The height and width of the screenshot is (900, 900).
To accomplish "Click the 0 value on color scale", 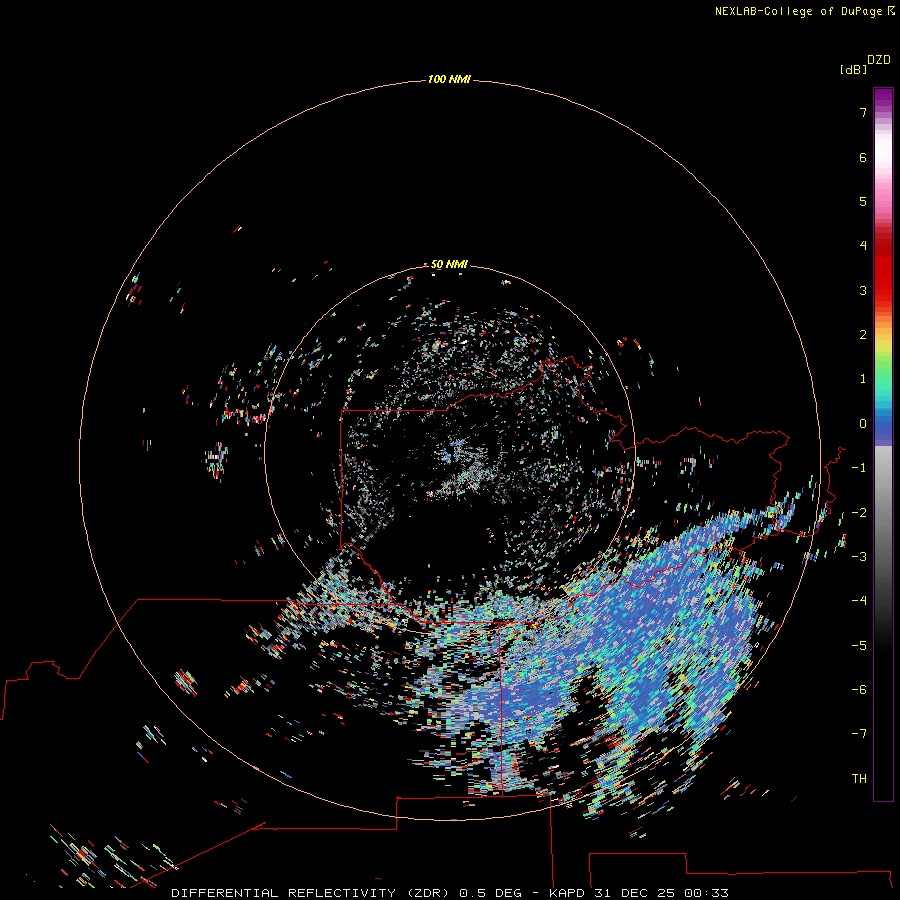I will click(863, 424).
